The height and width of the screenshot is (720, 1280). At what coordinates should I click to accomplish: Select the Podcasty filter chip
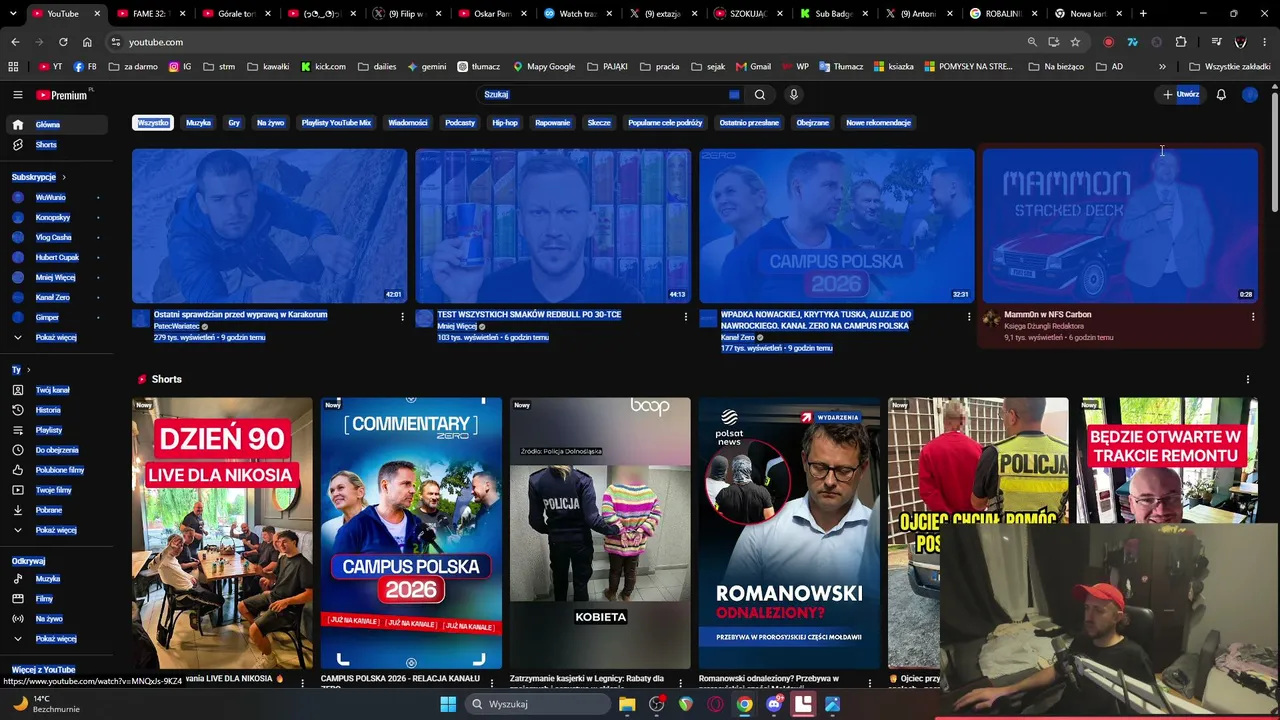point(460,123)
